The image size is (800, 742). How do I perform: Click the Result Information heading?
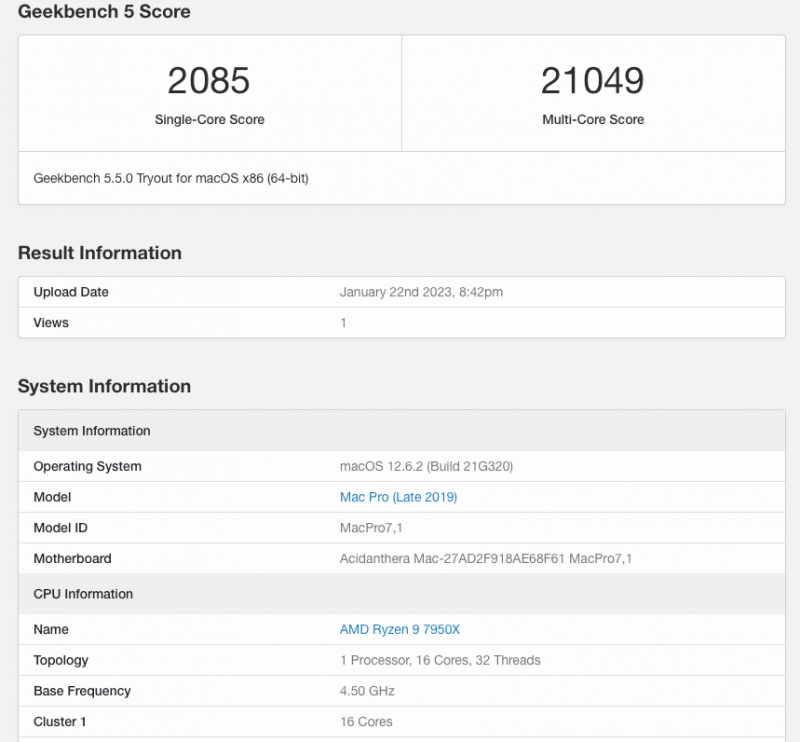click(x=100, y=253)
